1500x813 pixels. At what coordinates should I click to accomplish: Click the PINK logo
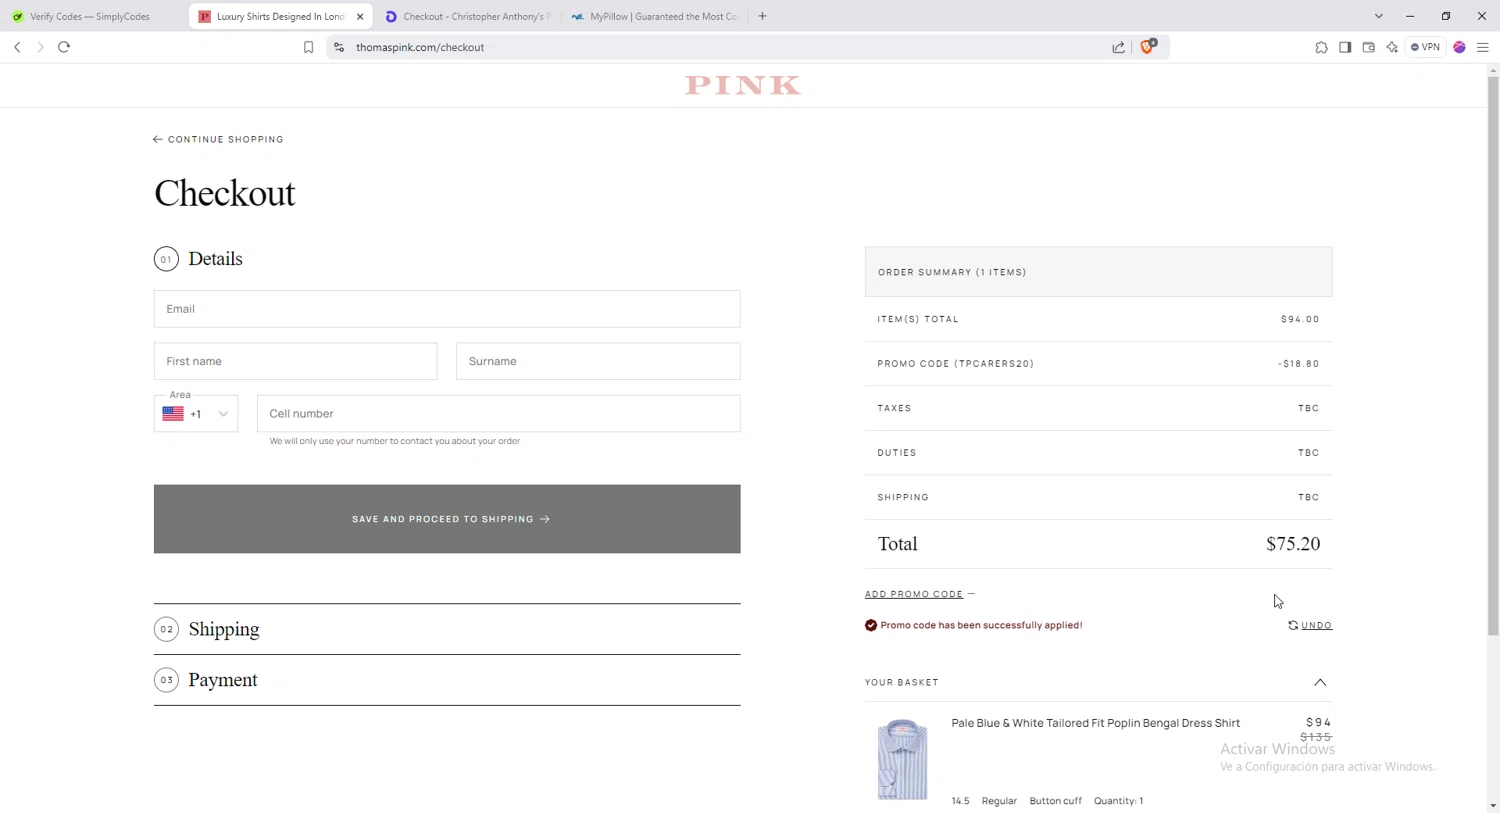[743, 86]
